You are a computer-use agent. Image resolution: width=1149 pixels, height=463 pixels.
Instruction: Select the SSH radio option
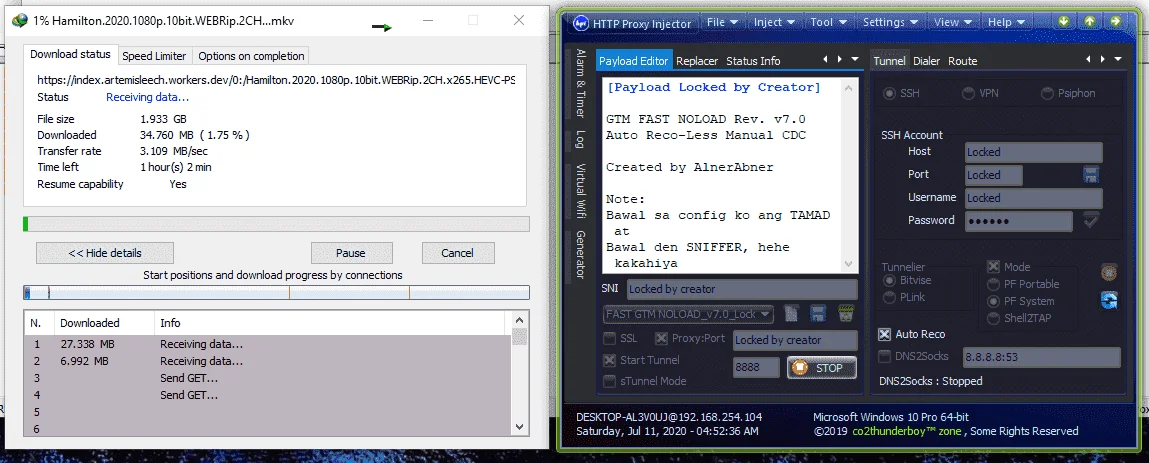pyautogui.click(x=890, y=94)
